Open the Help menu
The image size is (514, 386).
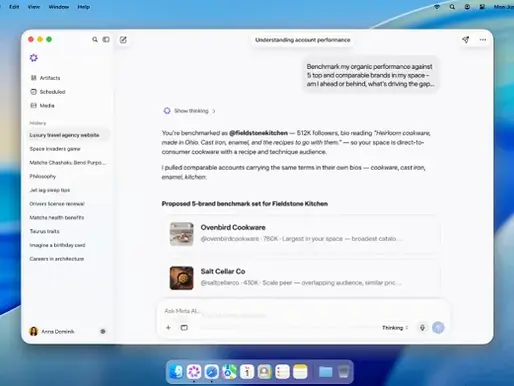click(x=83, y=7)
